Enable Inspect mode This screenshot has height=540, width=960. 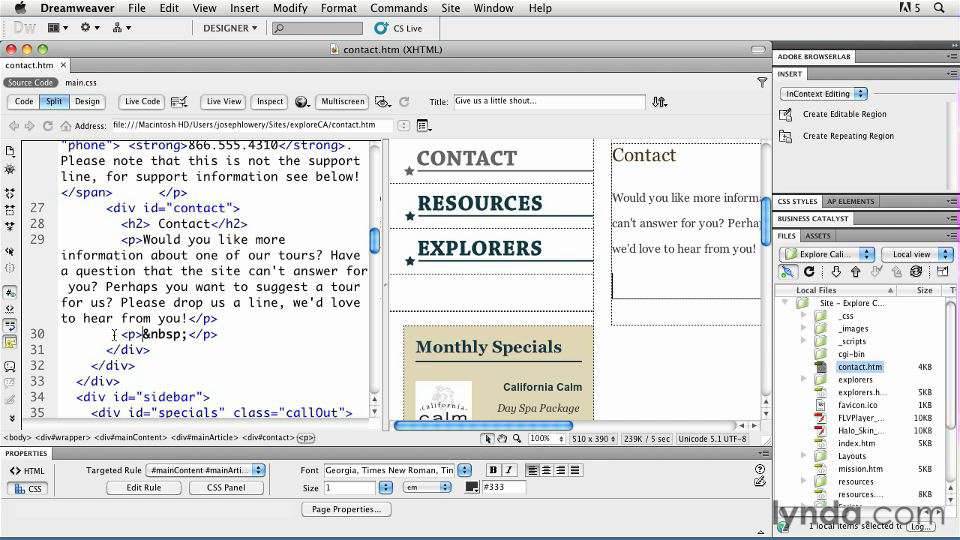(269, 102)
